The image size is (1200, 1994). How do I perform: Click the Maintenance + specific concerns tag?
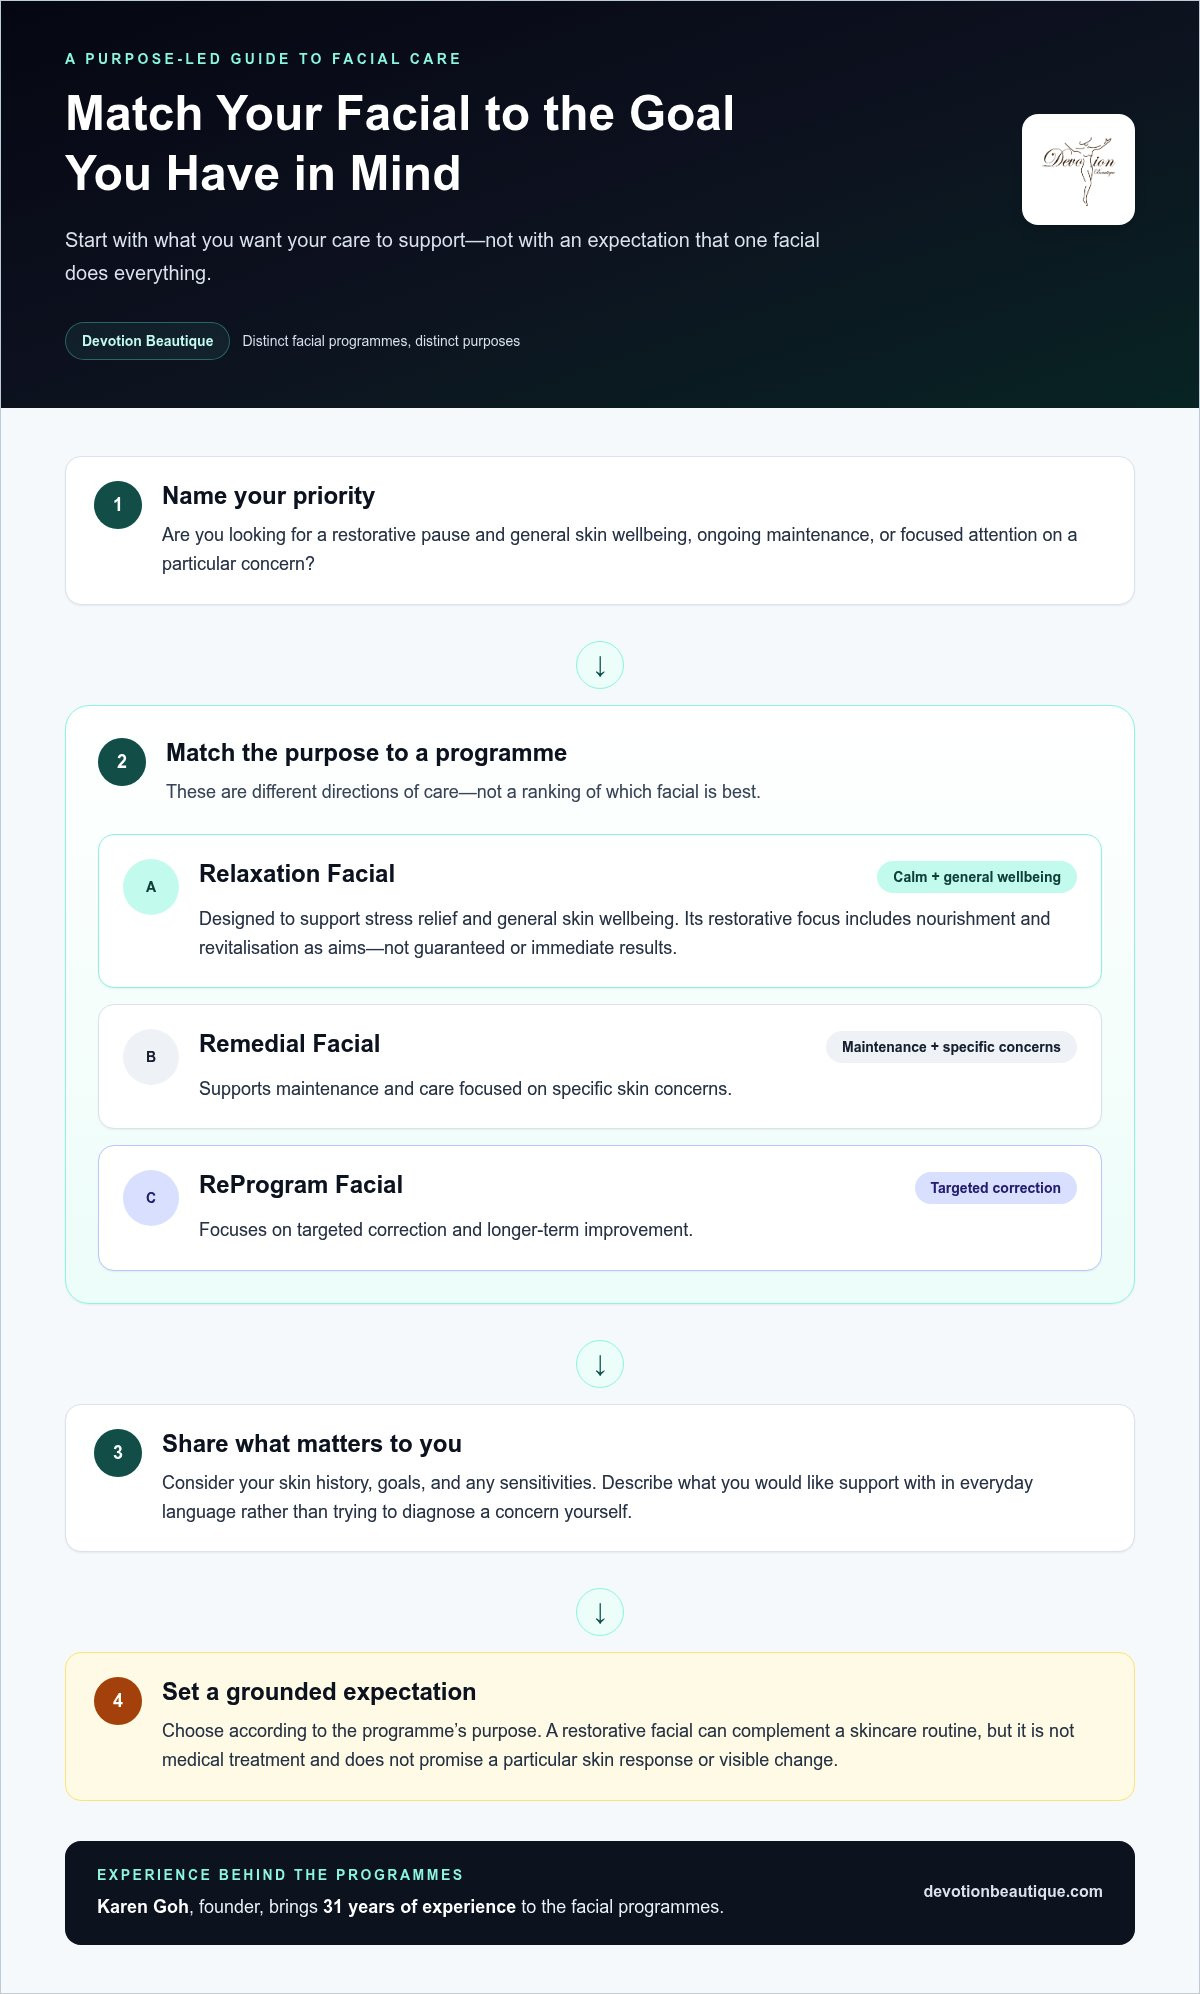951,1047
